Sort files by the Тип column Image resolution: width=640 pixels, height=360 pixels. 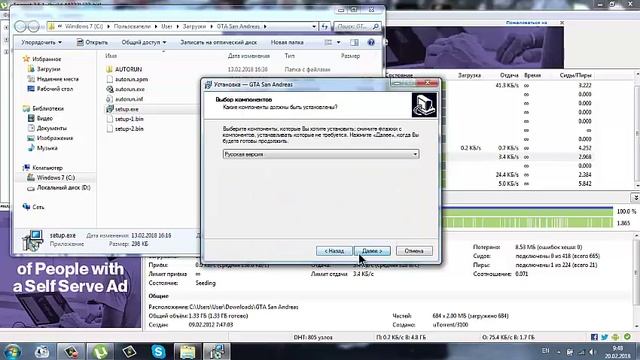coord(289,56)
